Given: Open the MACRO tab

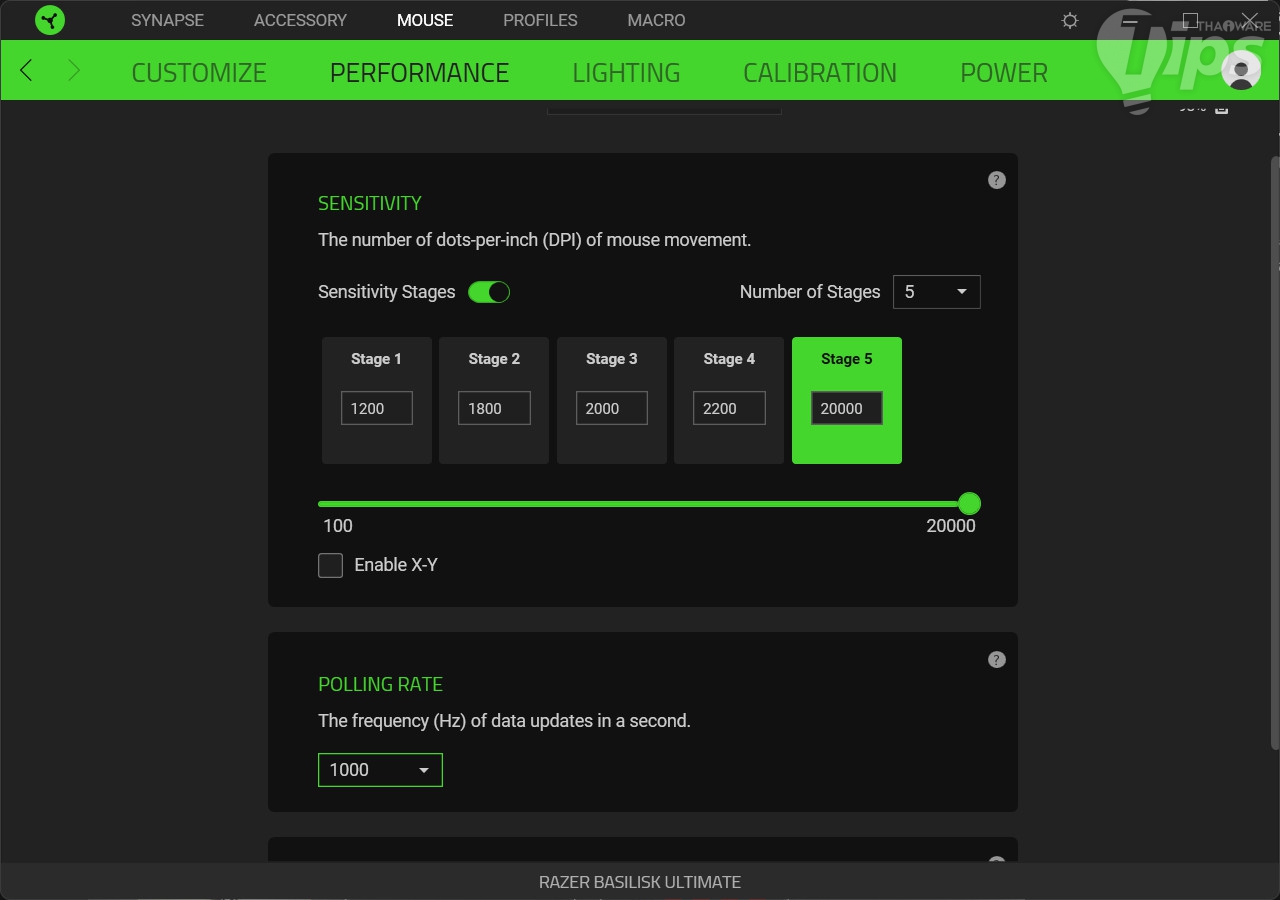Looking at the screenshot, I should [x=656, y=20].
